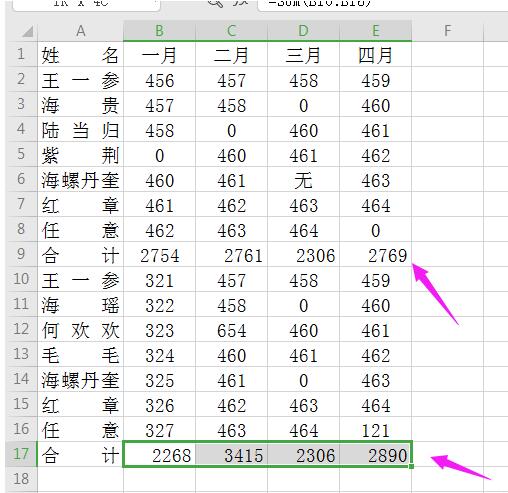Viewport: 508px width, 493px height.
Task: Select the name cell 毛毛
Action: [x=80, y=354]
